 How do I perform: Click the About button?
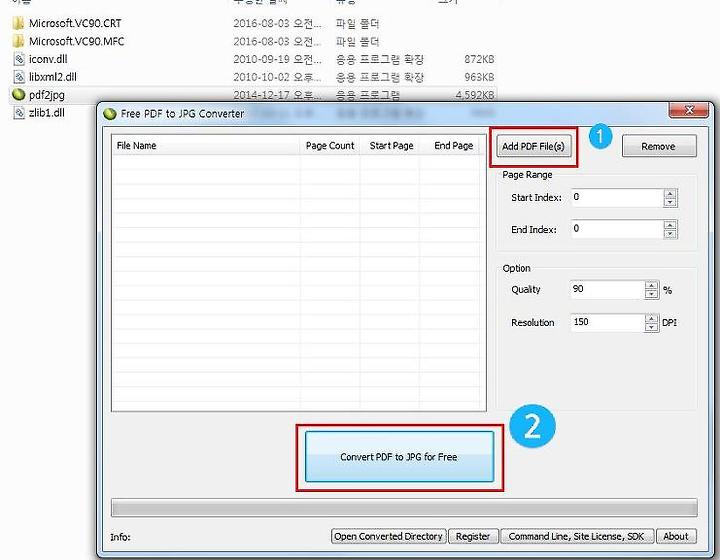[676, 536]
